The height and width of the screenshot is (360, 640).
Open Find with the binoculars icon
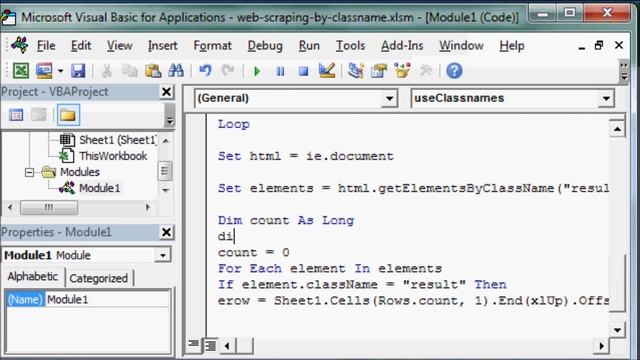176,71
